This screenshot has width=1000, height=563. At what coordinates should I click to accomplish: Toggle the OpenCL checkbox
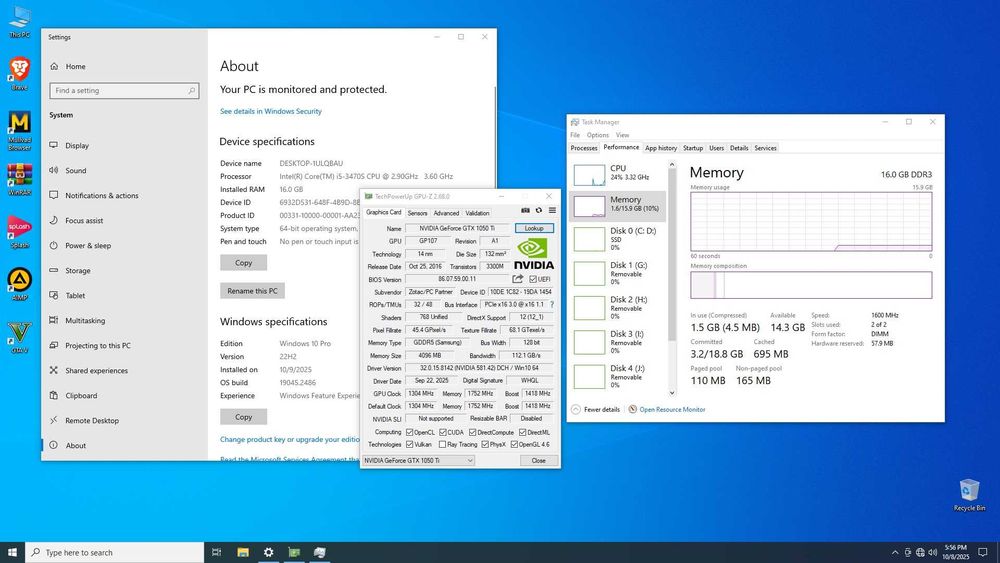point(409,432)
